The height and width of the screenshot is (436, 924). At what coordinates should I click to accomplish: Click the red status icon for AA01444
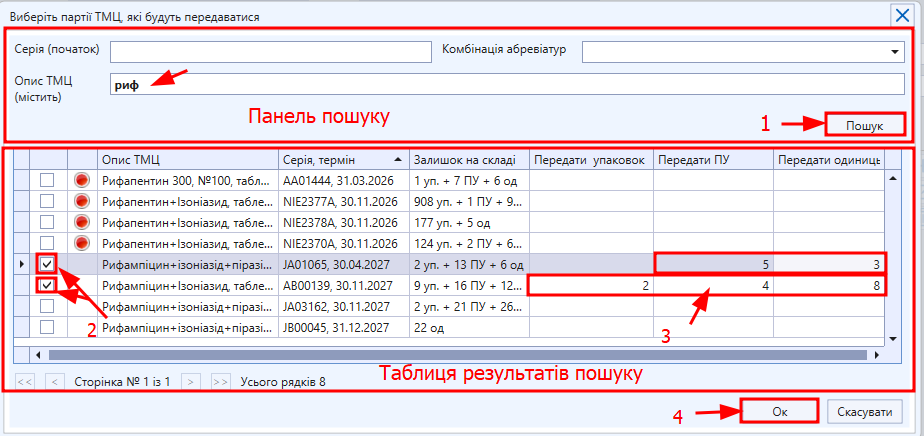click(x=82, y=180)
